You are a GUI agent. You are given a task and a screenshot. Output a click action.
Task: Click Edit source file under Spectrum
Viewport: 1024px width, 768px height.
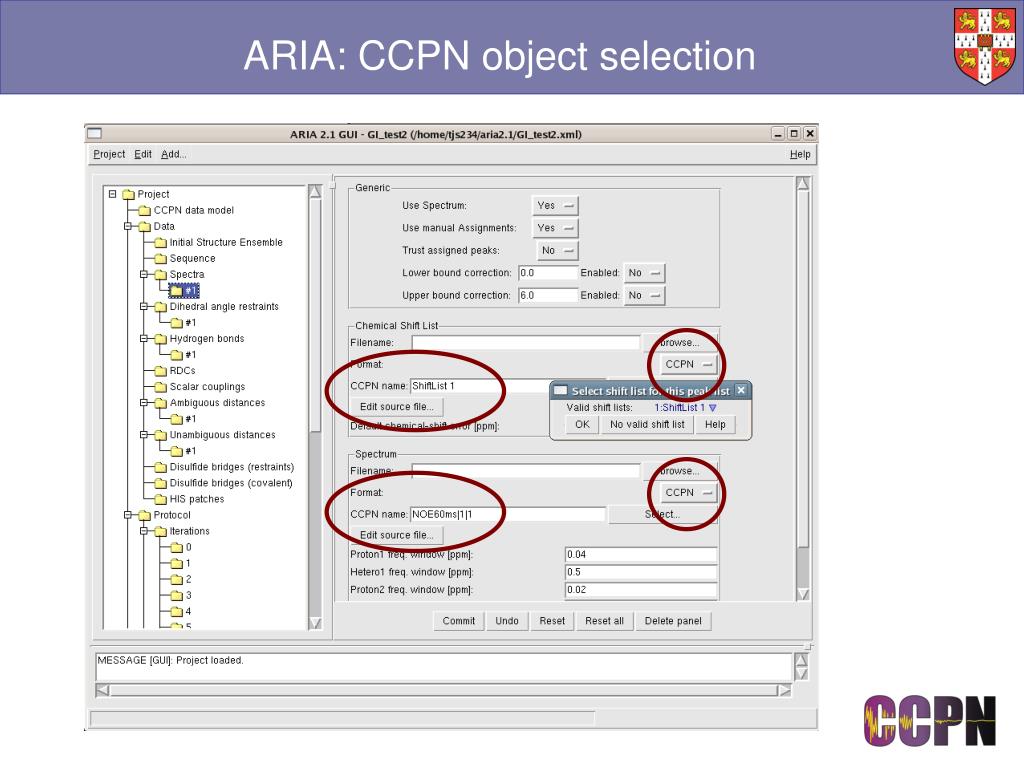pos(396,535)
